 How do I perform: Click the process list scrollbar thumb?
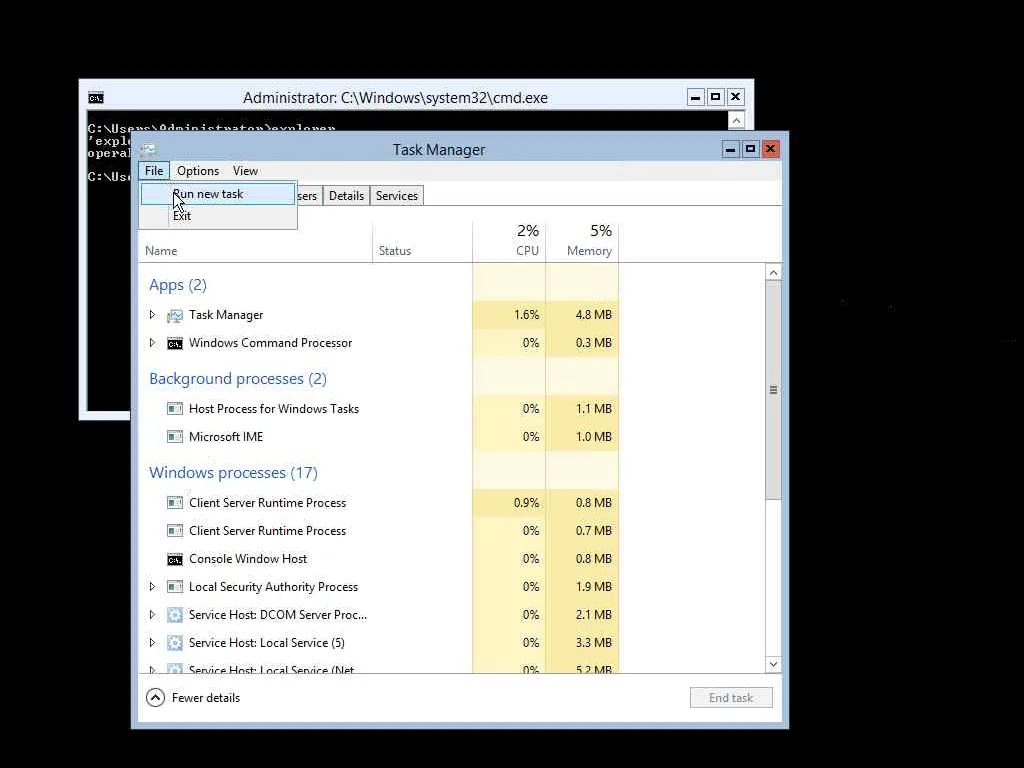pyautogui.click(x=773, y=390)
